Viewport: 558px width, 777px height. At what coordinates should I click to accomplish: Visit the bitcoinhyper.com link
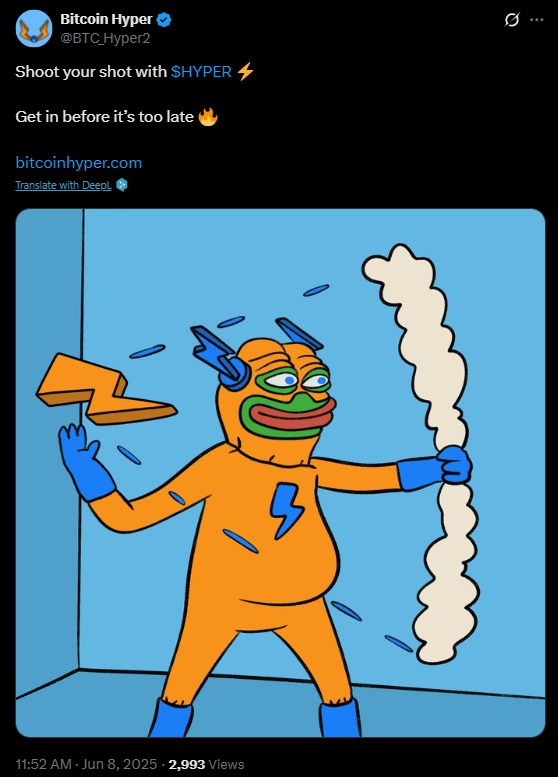79,163
